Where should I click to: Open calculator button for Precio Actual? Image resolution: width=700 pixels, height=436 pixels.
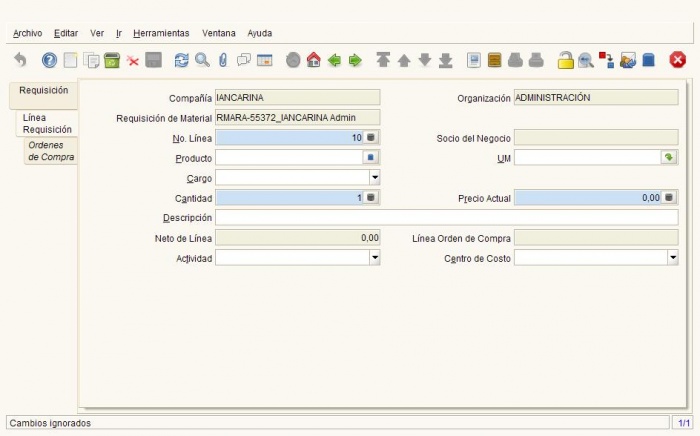(x=669, y=198)
